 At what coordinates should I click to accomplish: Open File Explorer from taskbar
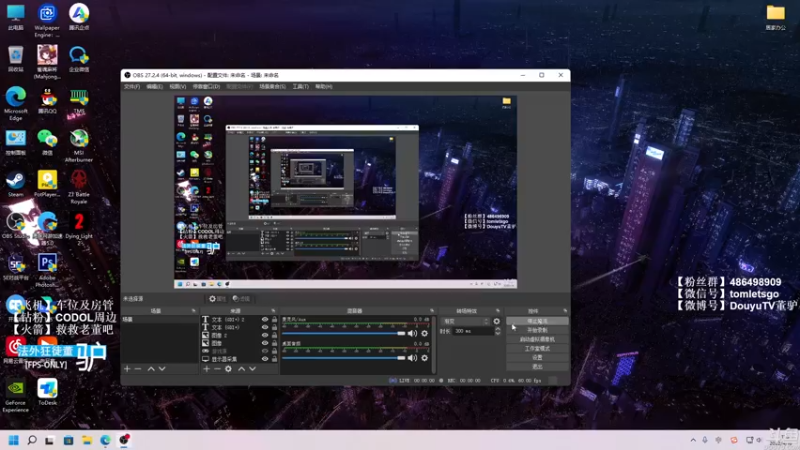[x=87, y=440]
